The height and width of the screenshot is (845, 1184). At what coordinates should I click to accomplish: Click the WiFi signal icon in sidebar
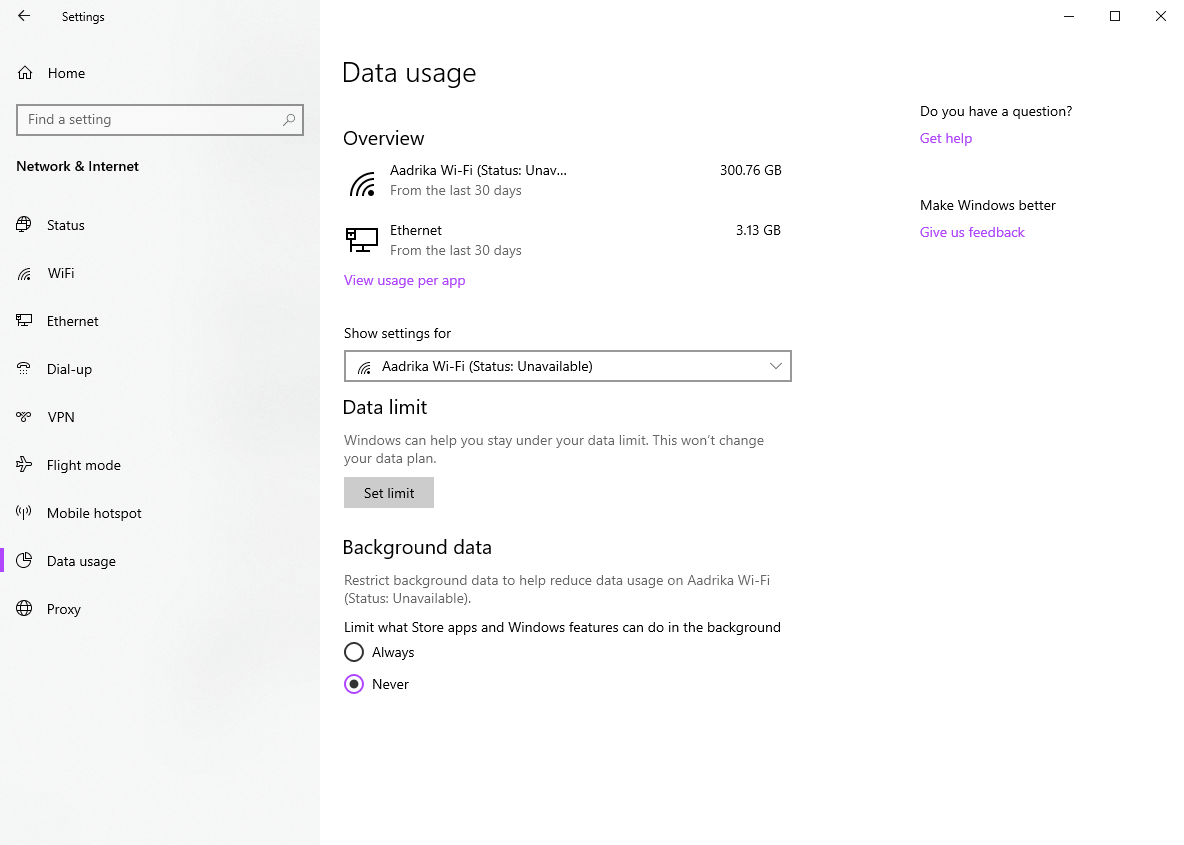tap(24, 273)
